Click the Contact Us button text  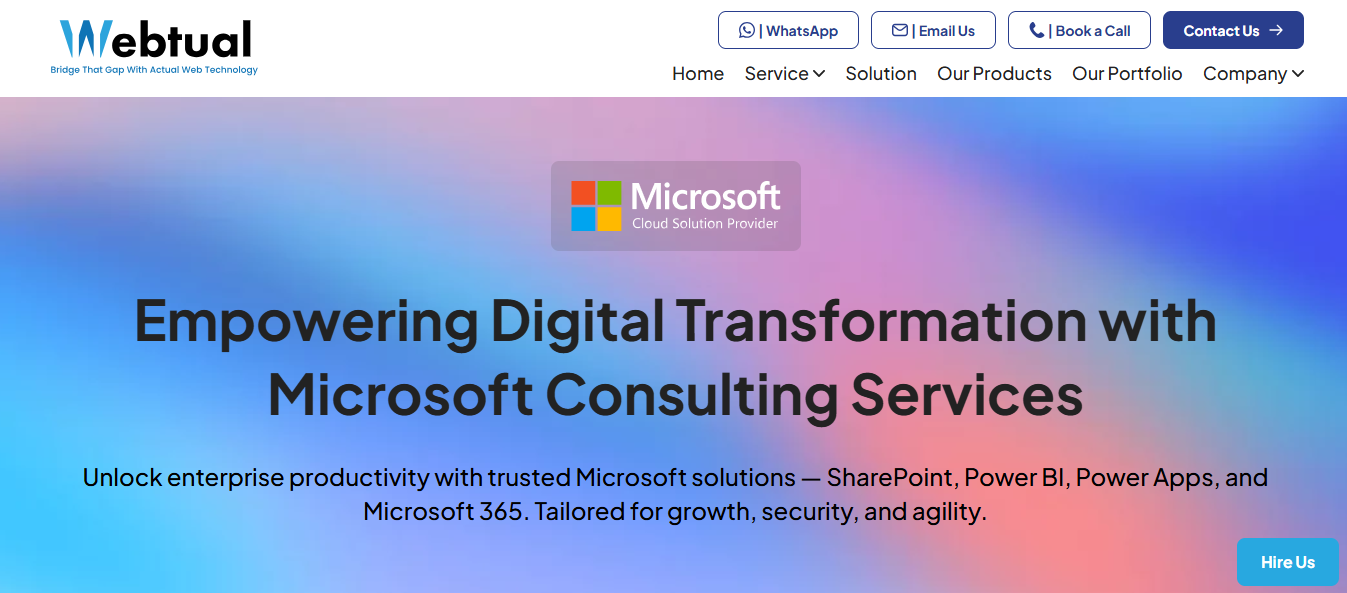(1221, 31)
